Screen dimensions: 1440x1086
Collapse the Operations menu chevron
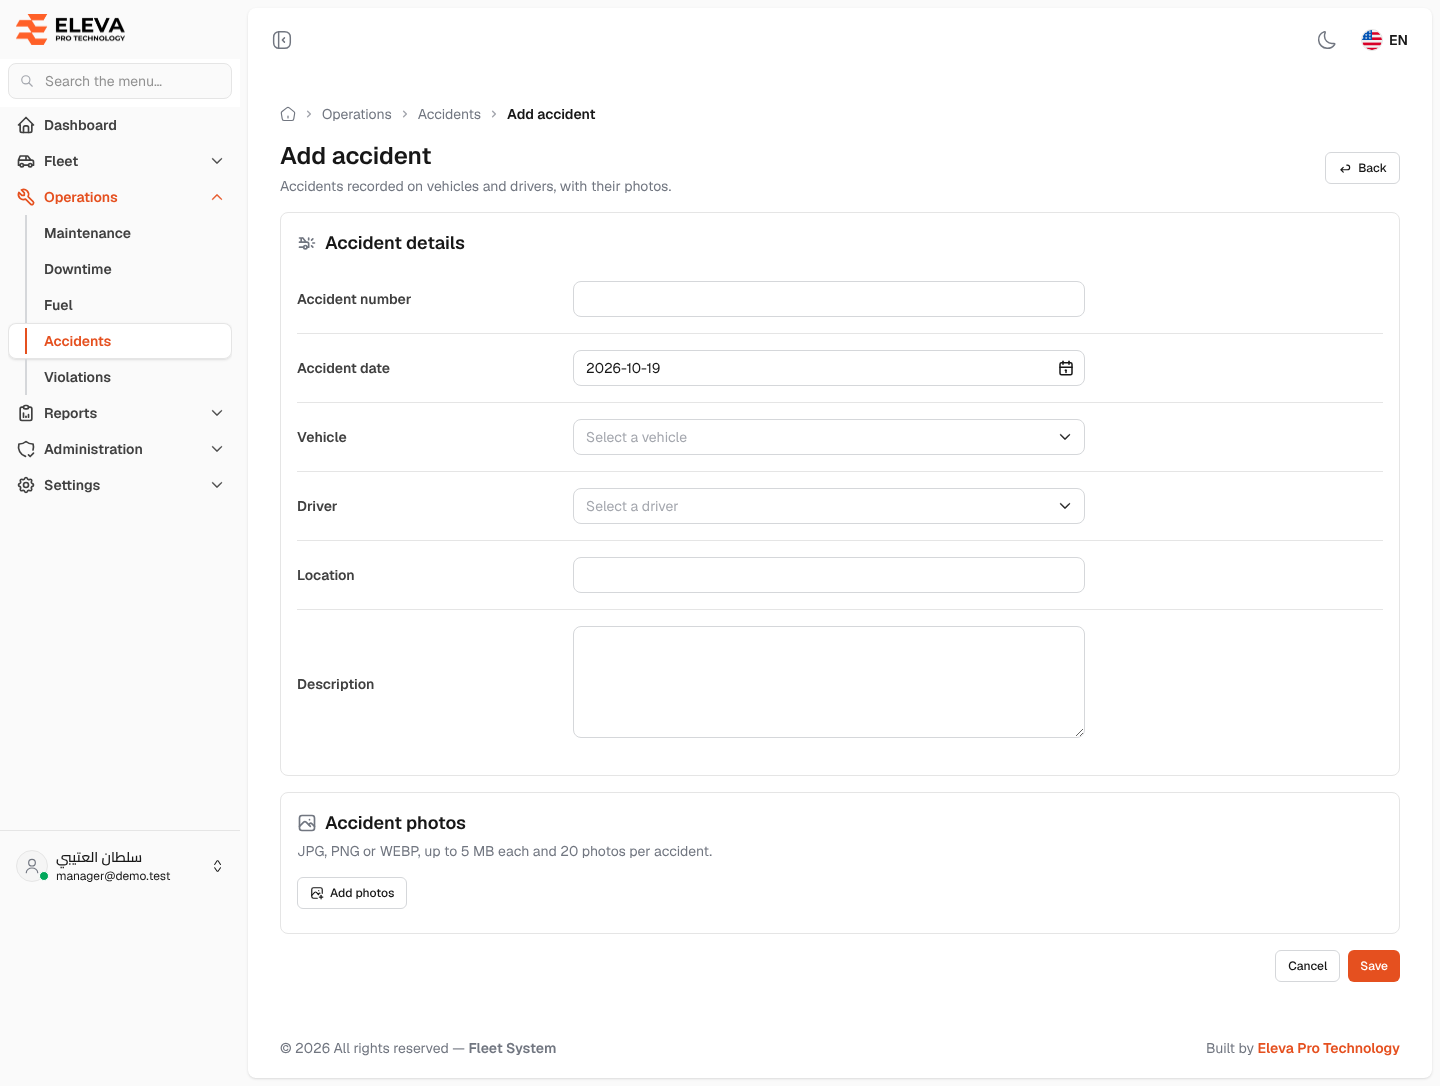tap(217, 197)
